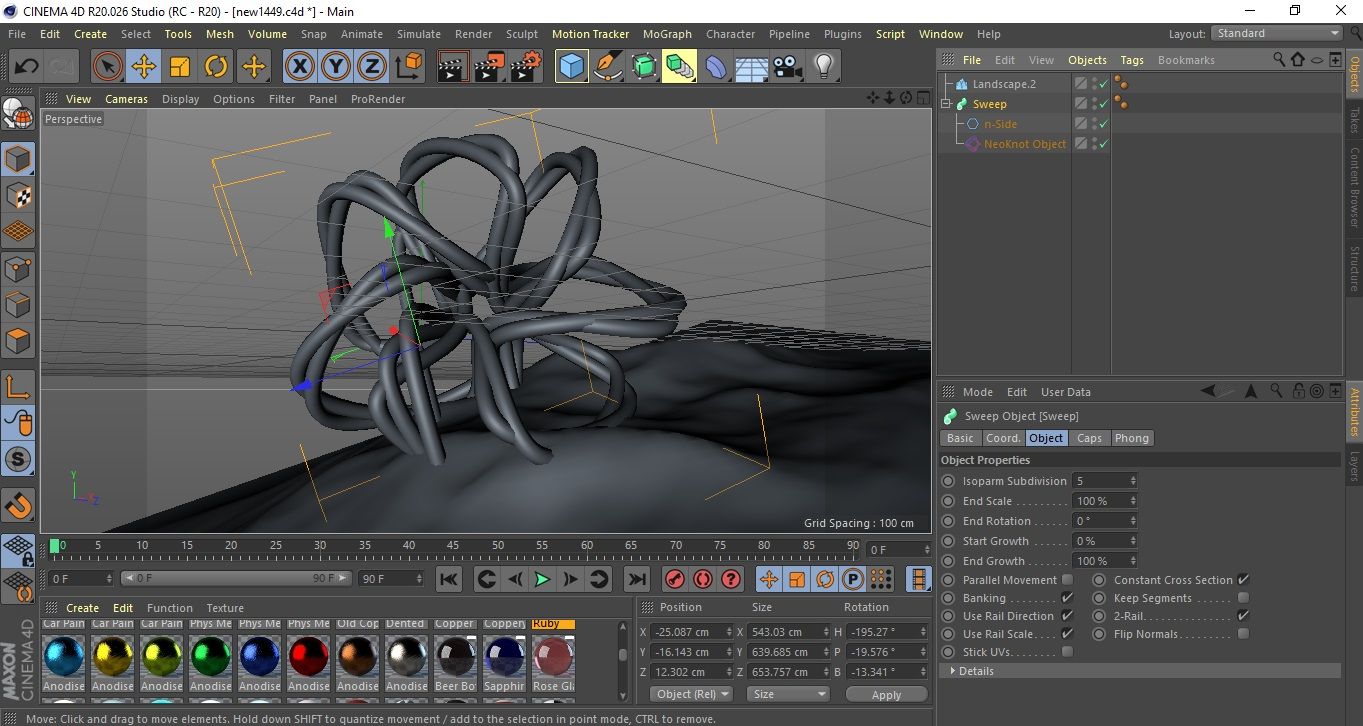Open the Layout dropdown showing Standard

(x=1277, y=33)
